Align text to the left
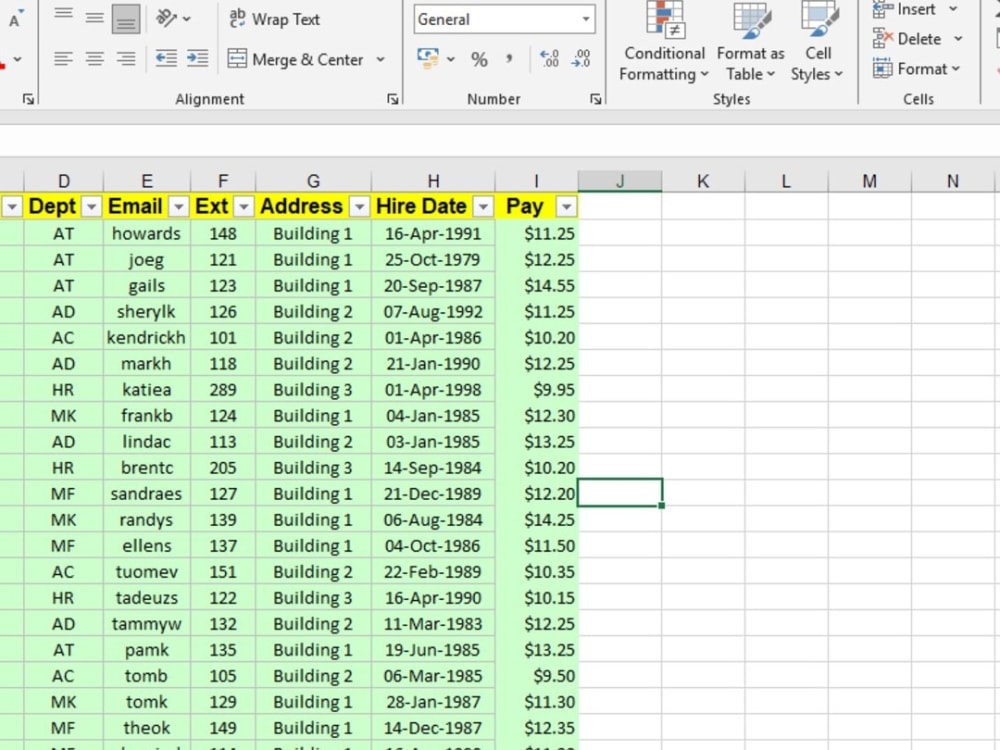 tap(63, 59)
